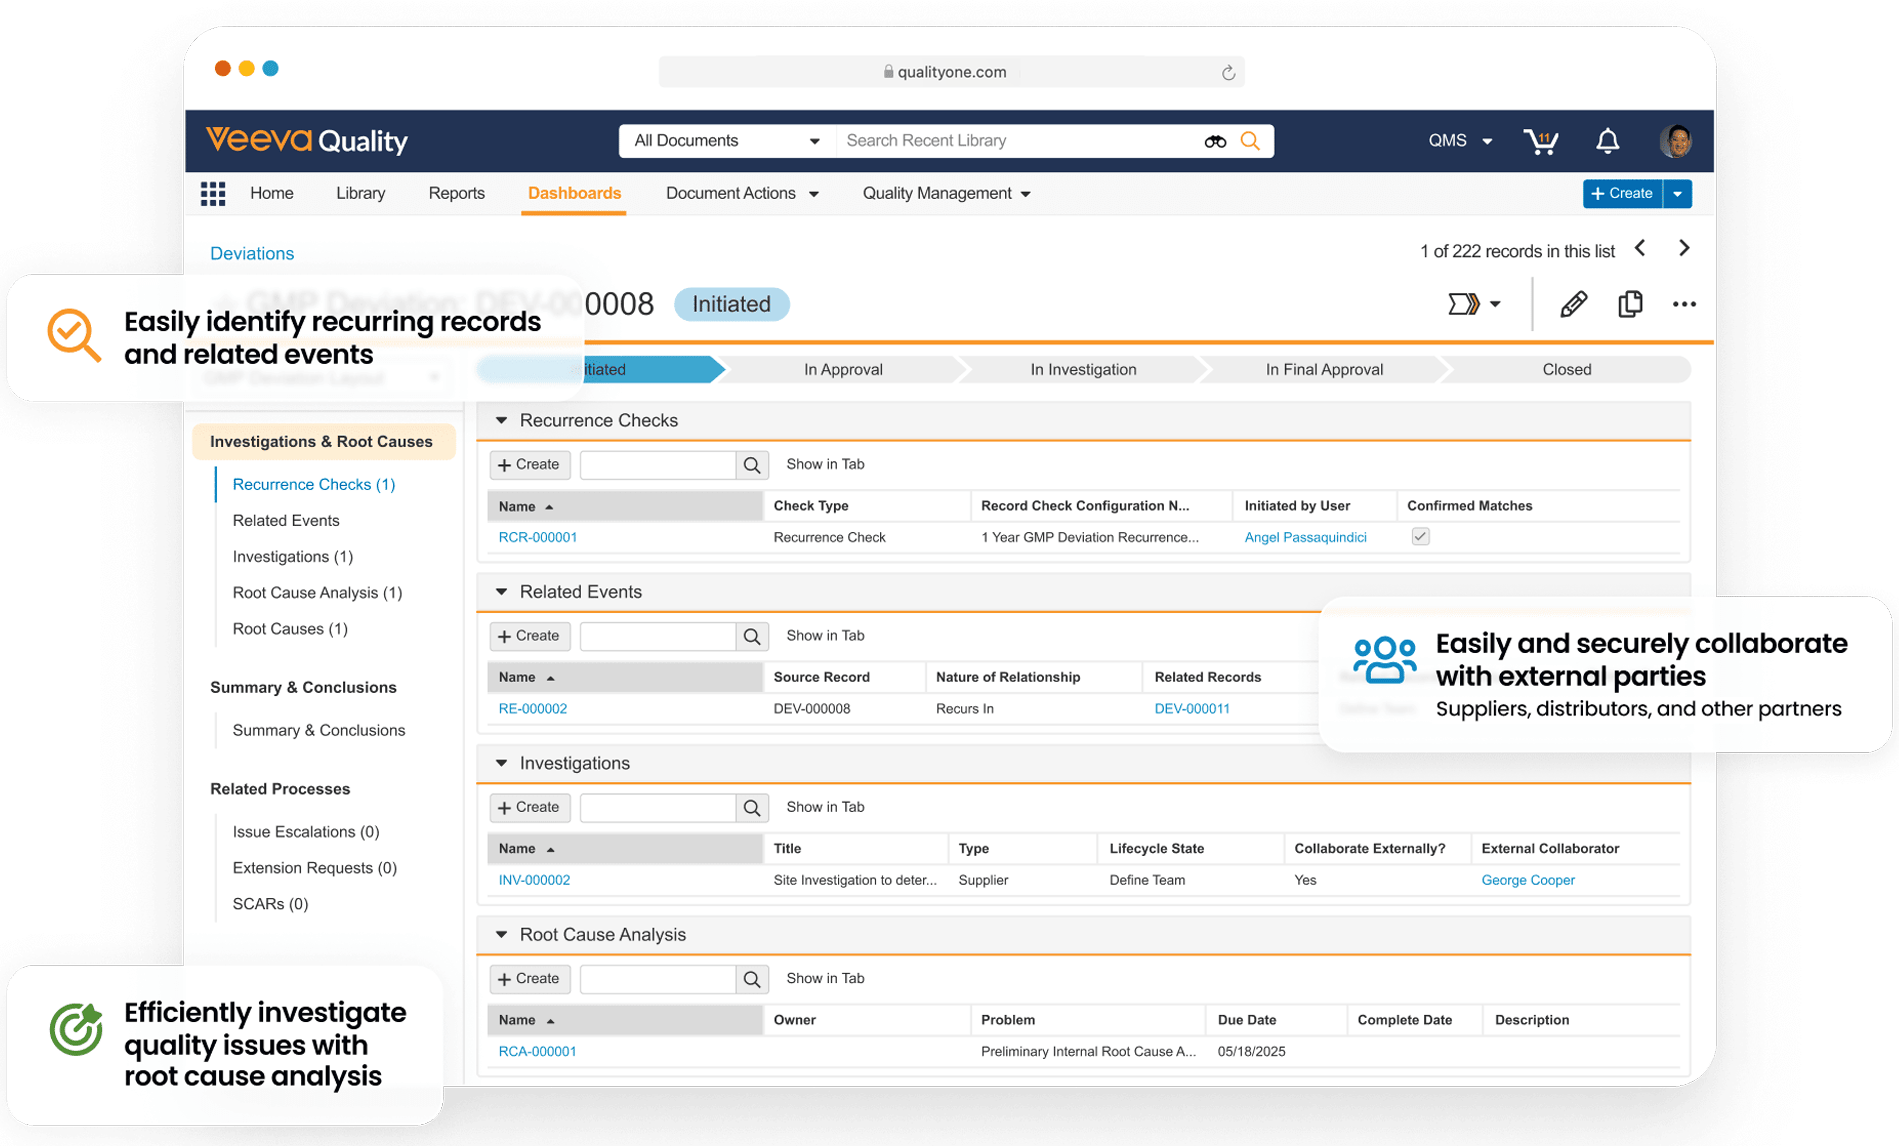This screenshot has height=1146, width=1899.
Task: Click the Search Recent Library field
Action: click(x=1018, y=141)
